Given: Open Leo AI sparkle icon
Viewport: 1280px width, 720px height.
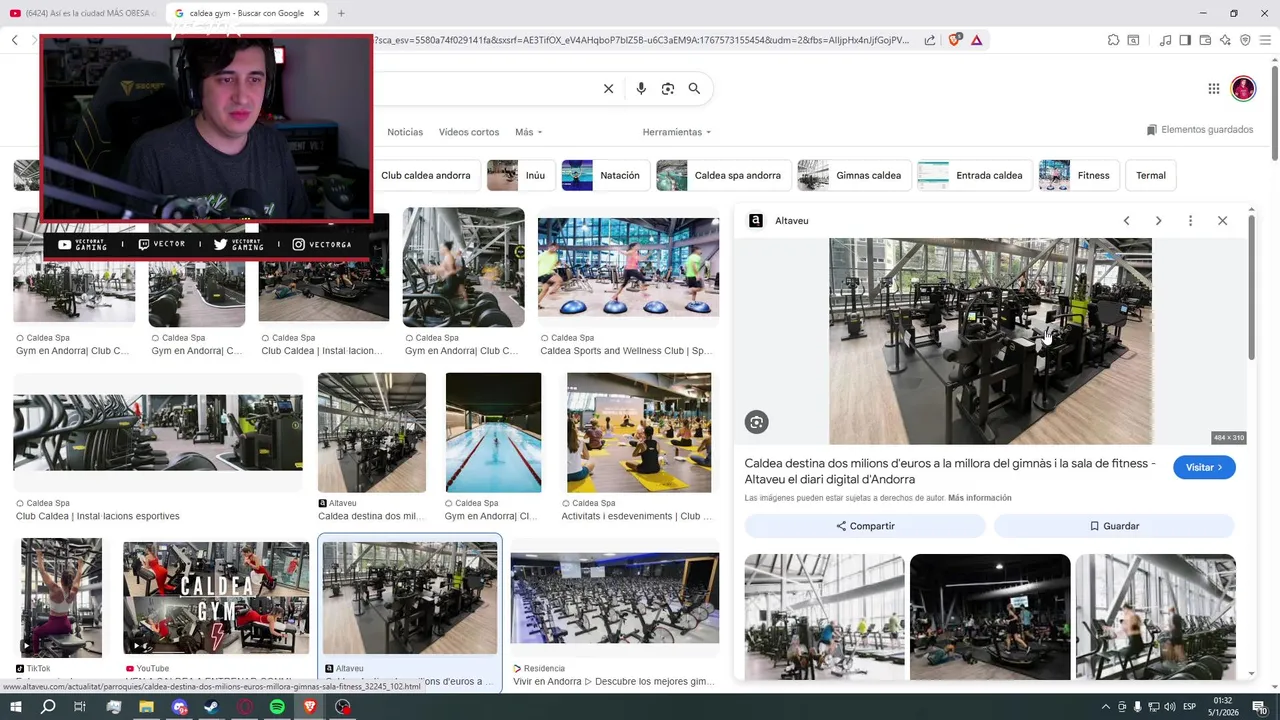Looking at the screenshot, I should [1225, 40].
